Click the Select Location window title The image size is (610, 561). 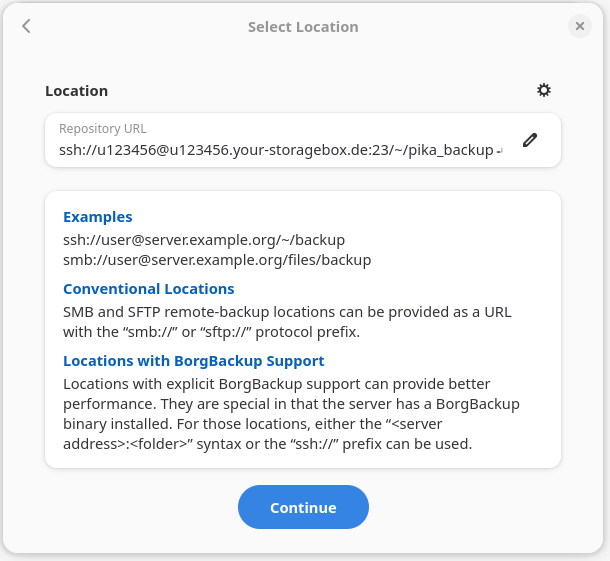point(303,27)
